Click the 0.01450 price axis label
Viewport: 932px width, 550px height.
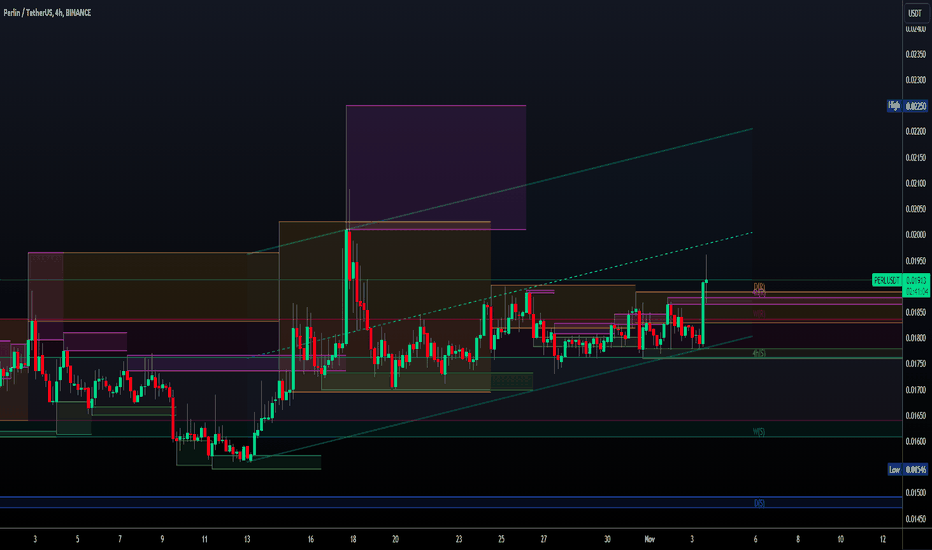(915, 519)
